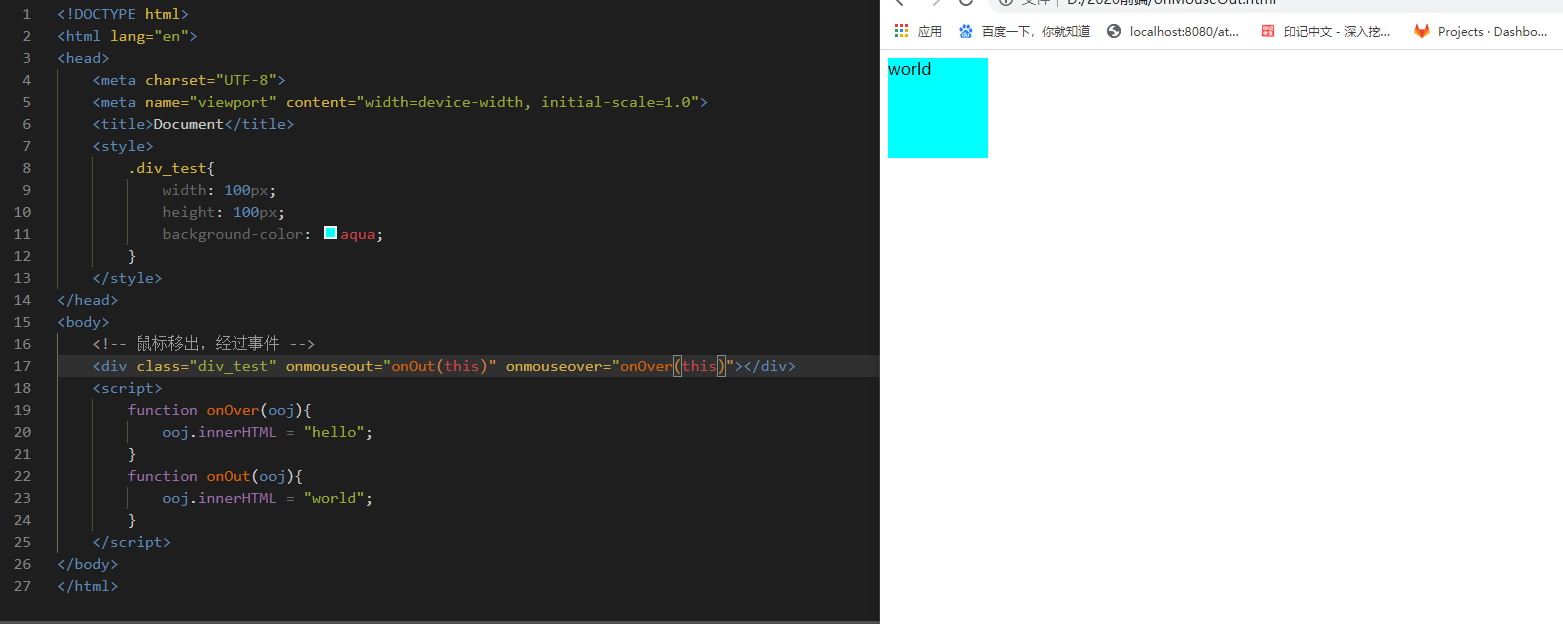Click the aqua box showing "world" in browser
1563x624 pixels.
(x=938, y=108)
